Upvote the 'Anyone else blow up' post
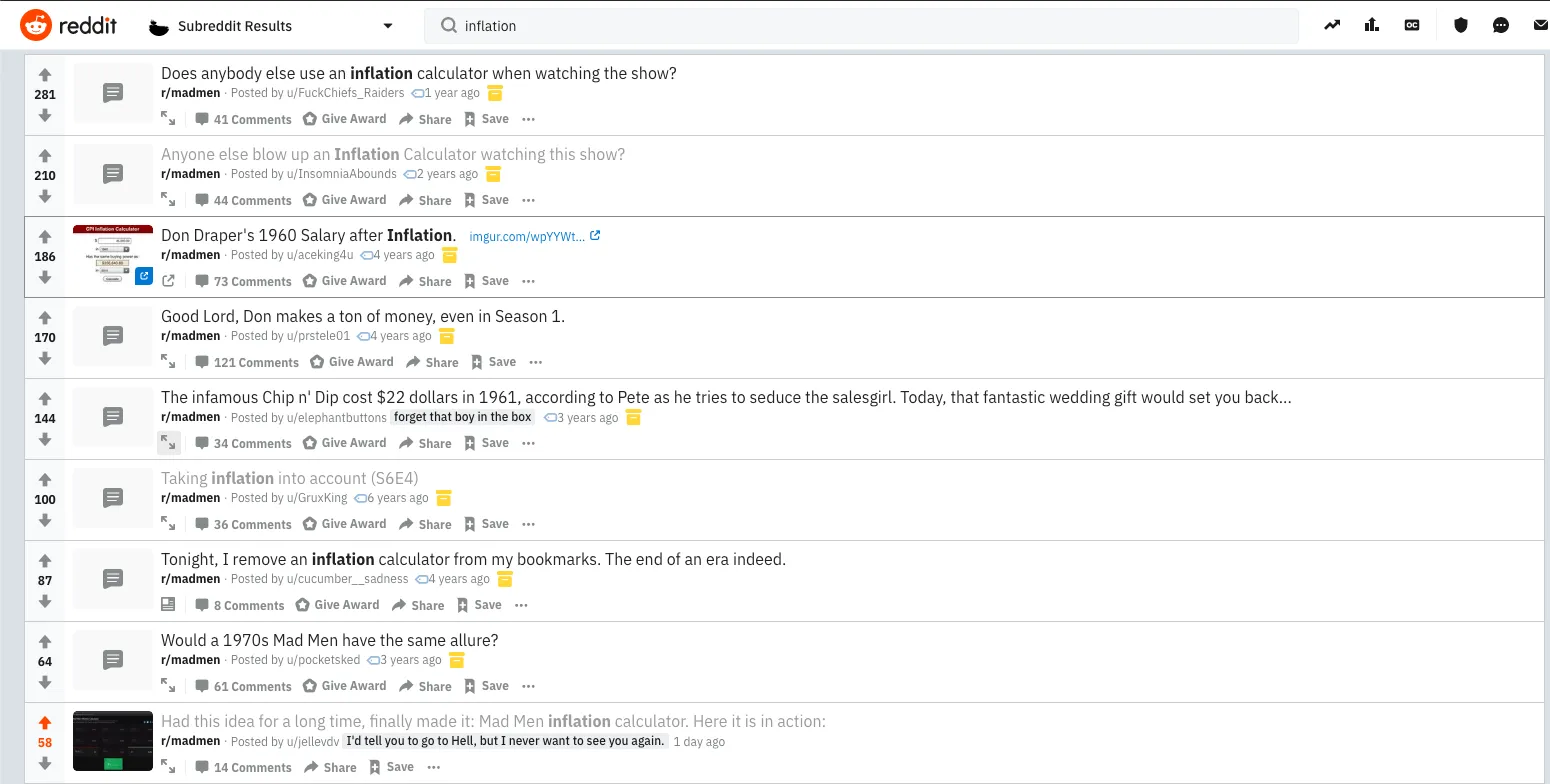1550x784 pixels. (x=45, y=155)
